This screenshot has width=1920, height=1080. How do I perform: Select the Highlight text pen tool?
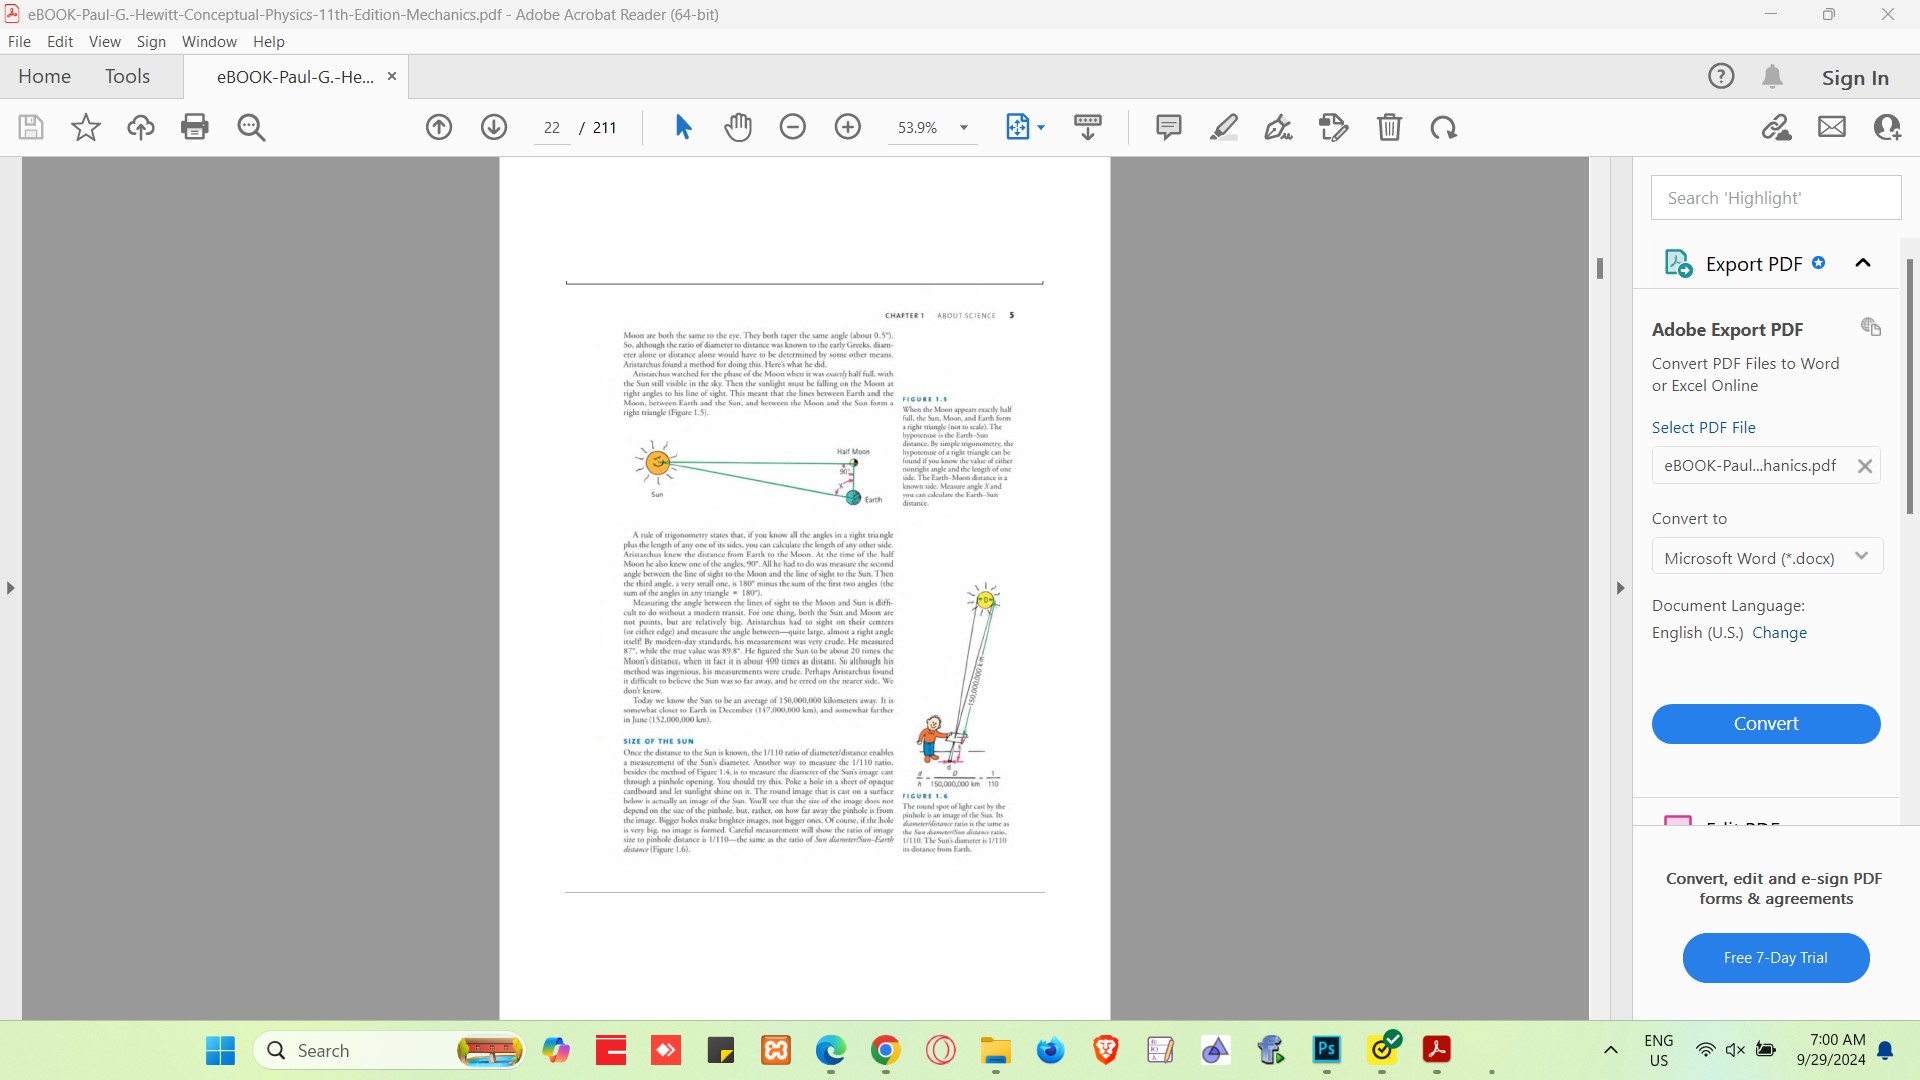click(x=1224, y=127)
